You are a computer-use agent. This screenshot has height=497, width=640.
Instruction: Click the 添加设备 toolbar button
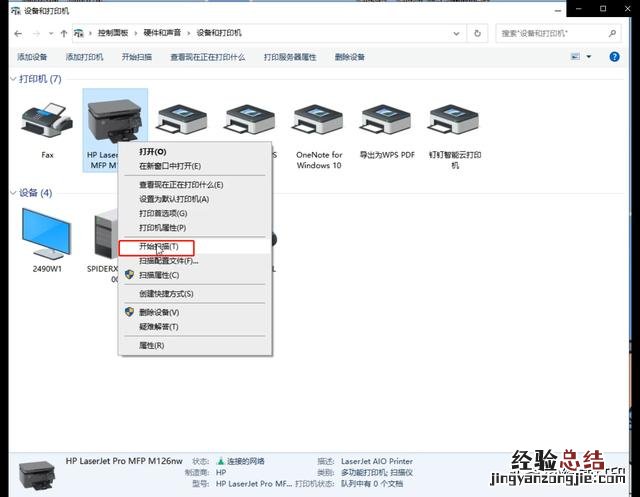point(32,57)
